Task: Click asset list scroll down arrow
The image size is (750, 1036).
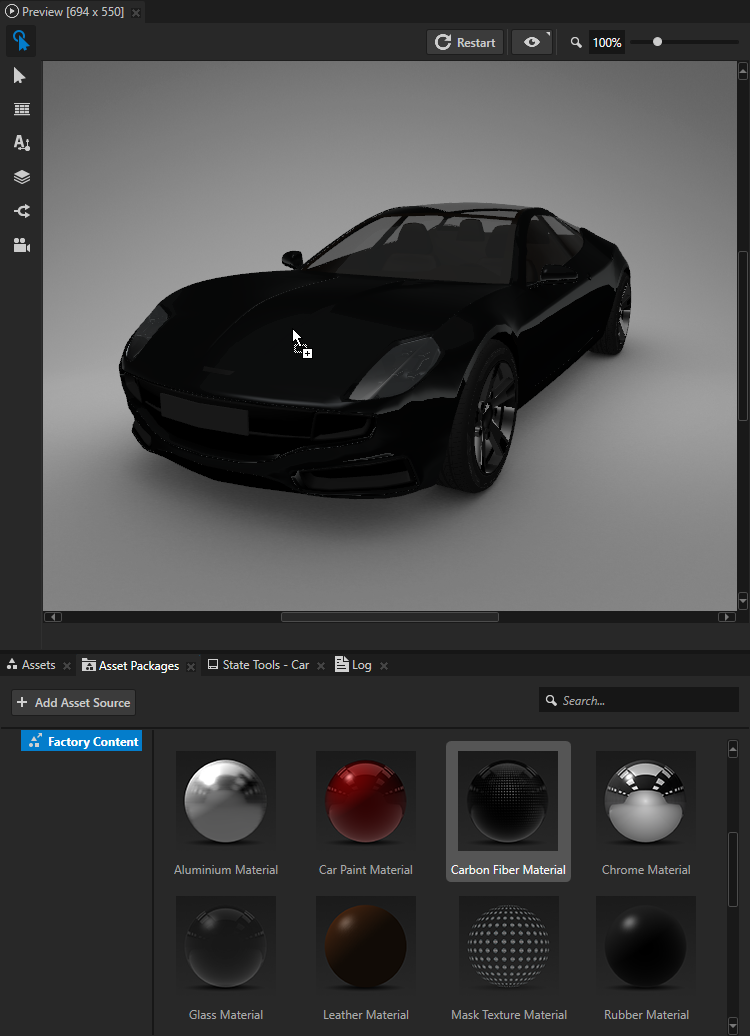Action: click(x=733, y=1026)
